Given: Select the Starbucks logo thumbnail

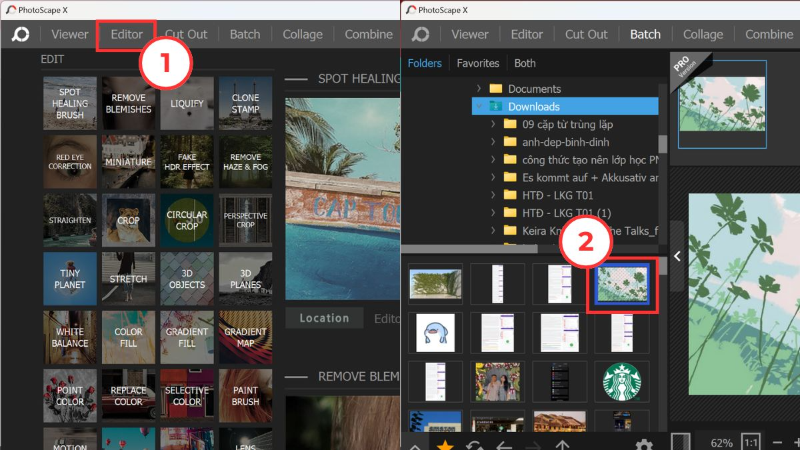Looking at the screenshot, I should (621, 382).
